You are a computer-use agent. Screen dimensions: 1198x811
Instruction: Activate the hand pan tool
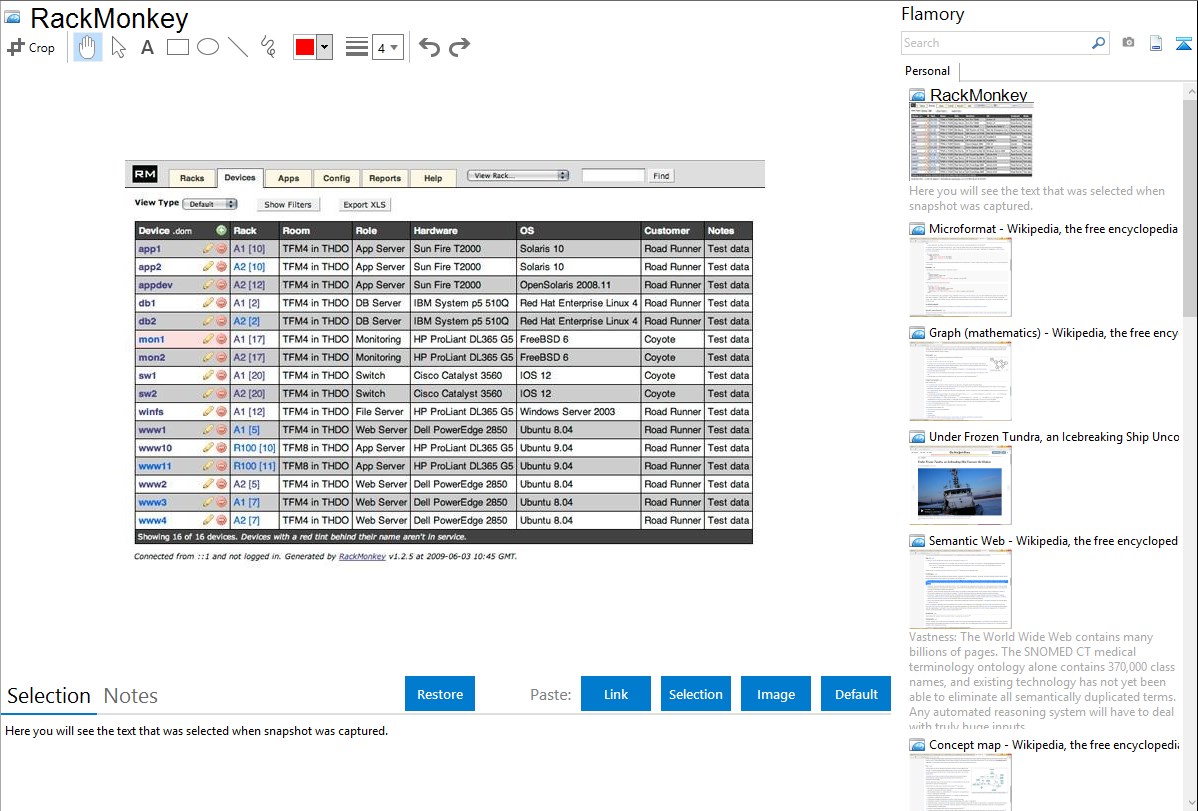pyautogui.click(x=88, y=47)
